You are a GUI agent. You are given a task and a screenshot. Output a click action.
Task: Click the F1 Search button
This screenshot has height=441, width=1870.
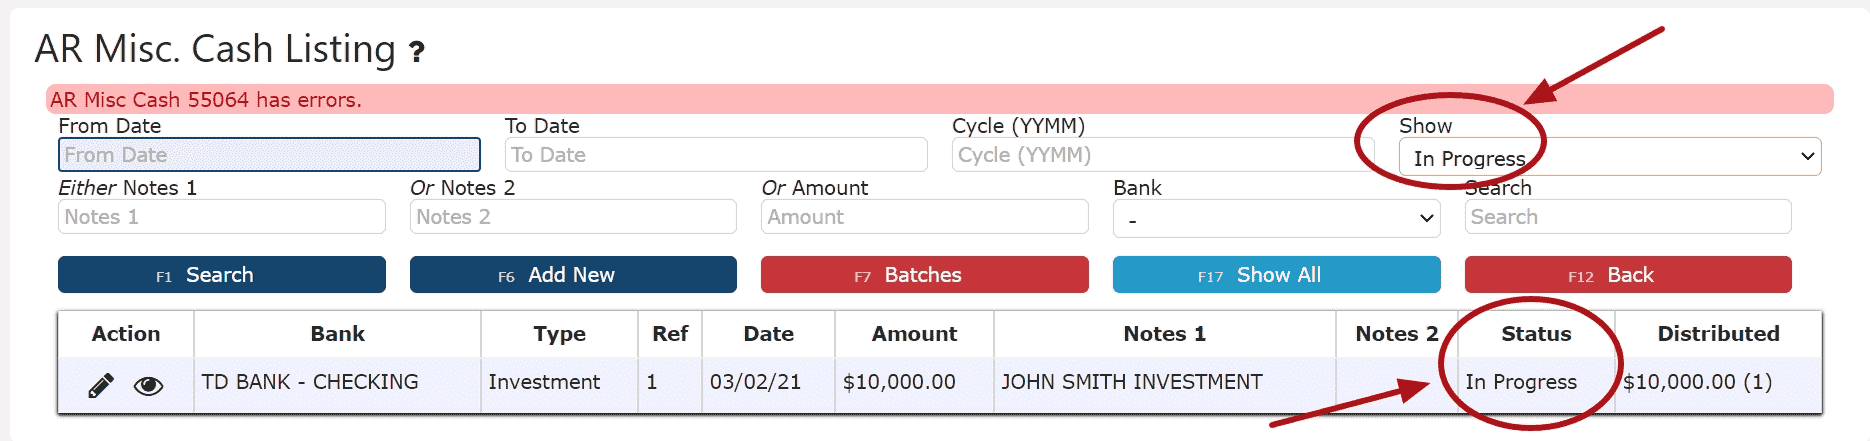point(222,275)
